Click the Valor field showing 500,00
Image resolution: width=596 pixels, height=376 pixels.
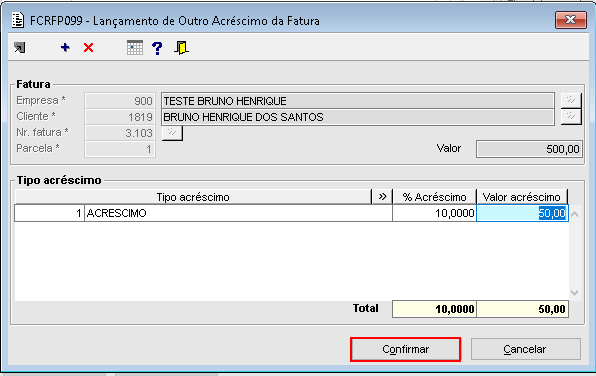[x=529, y=149]
